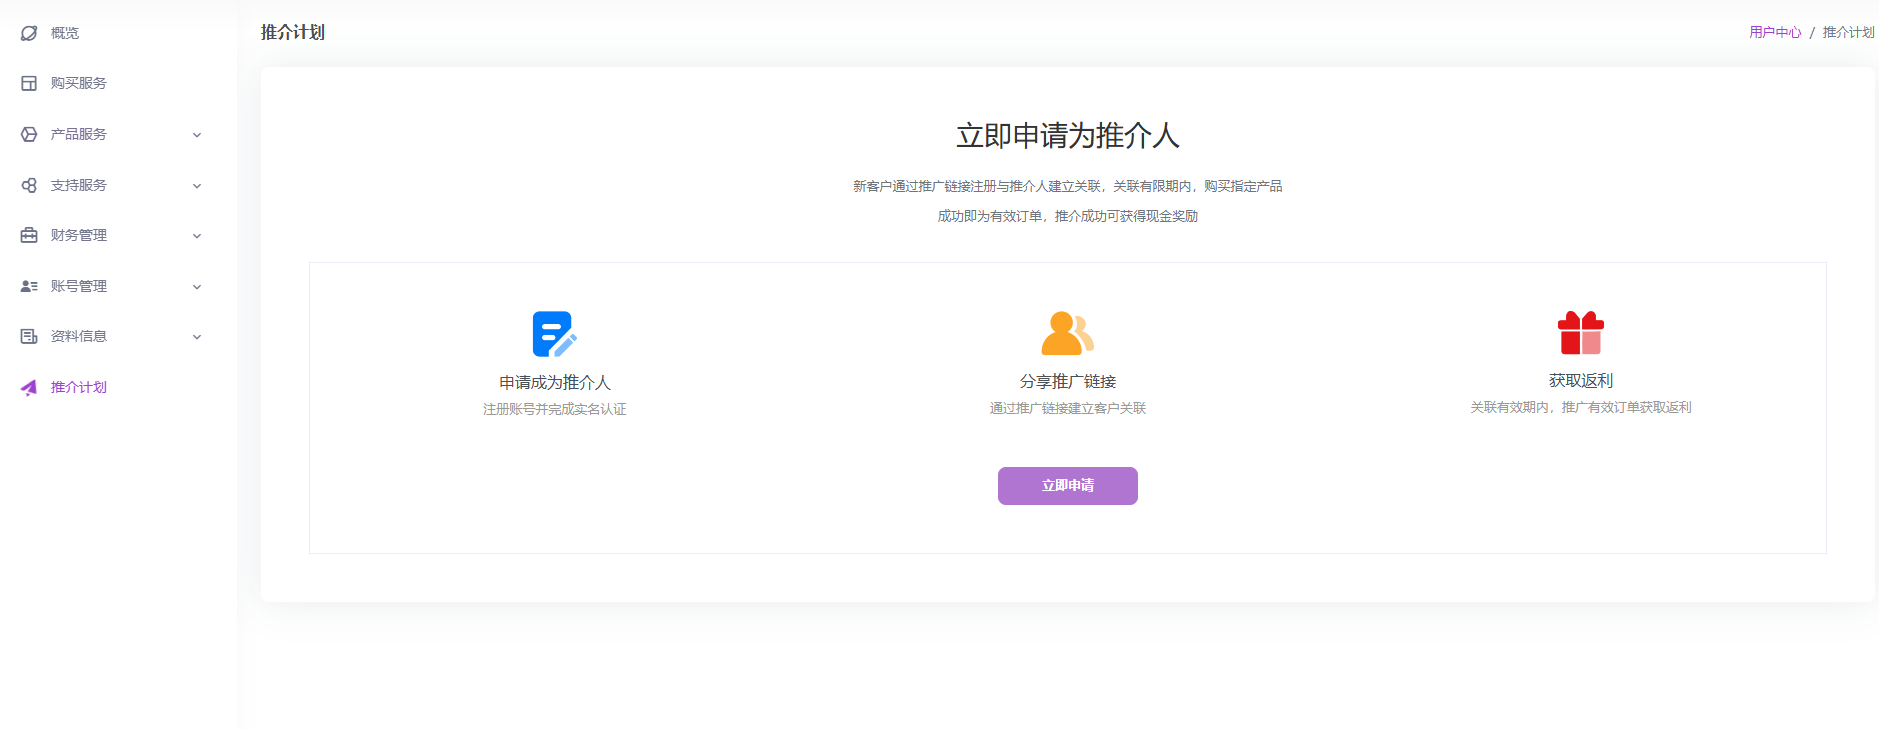Click the 注册账号并完成实名认证 description
The height and width of the screenshot is (729, 1879).
(555, 409)
